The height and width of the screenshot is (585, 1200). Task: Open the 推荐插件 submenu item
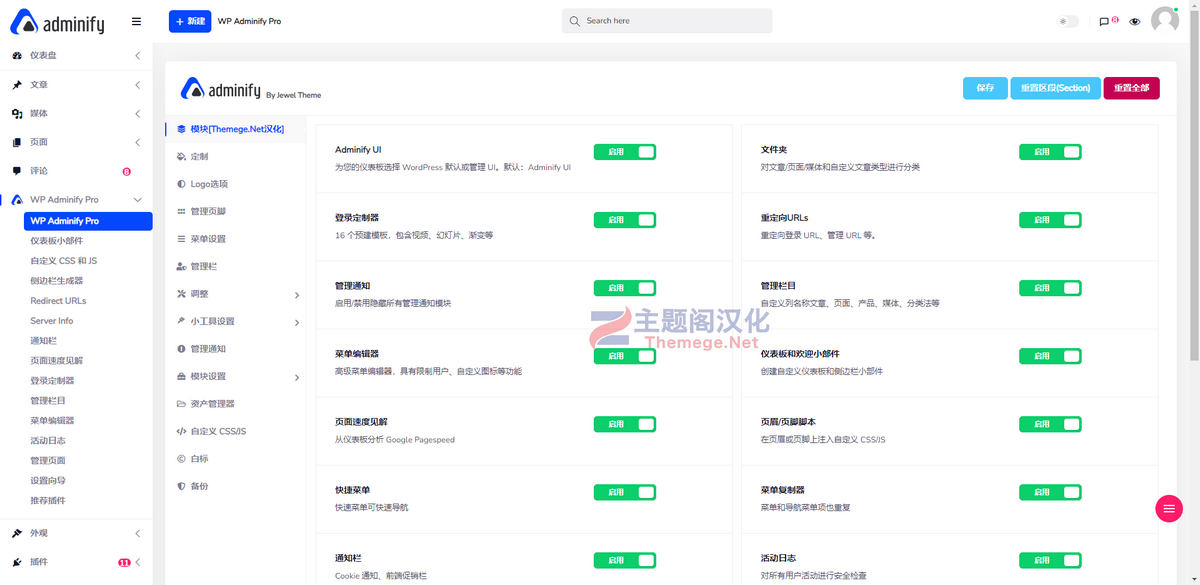coord(47,501)
